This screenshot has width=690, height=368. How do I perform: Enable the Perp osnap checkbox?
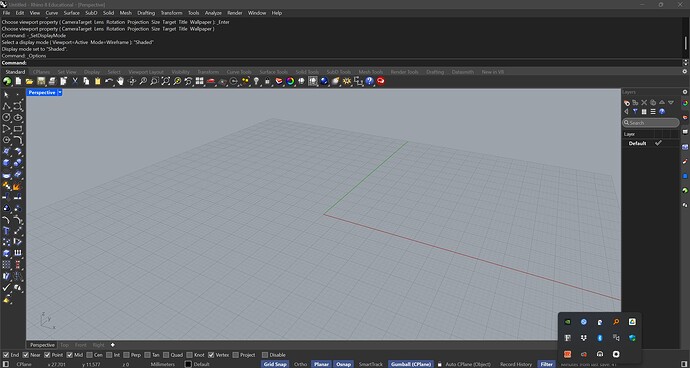point(127,355)
